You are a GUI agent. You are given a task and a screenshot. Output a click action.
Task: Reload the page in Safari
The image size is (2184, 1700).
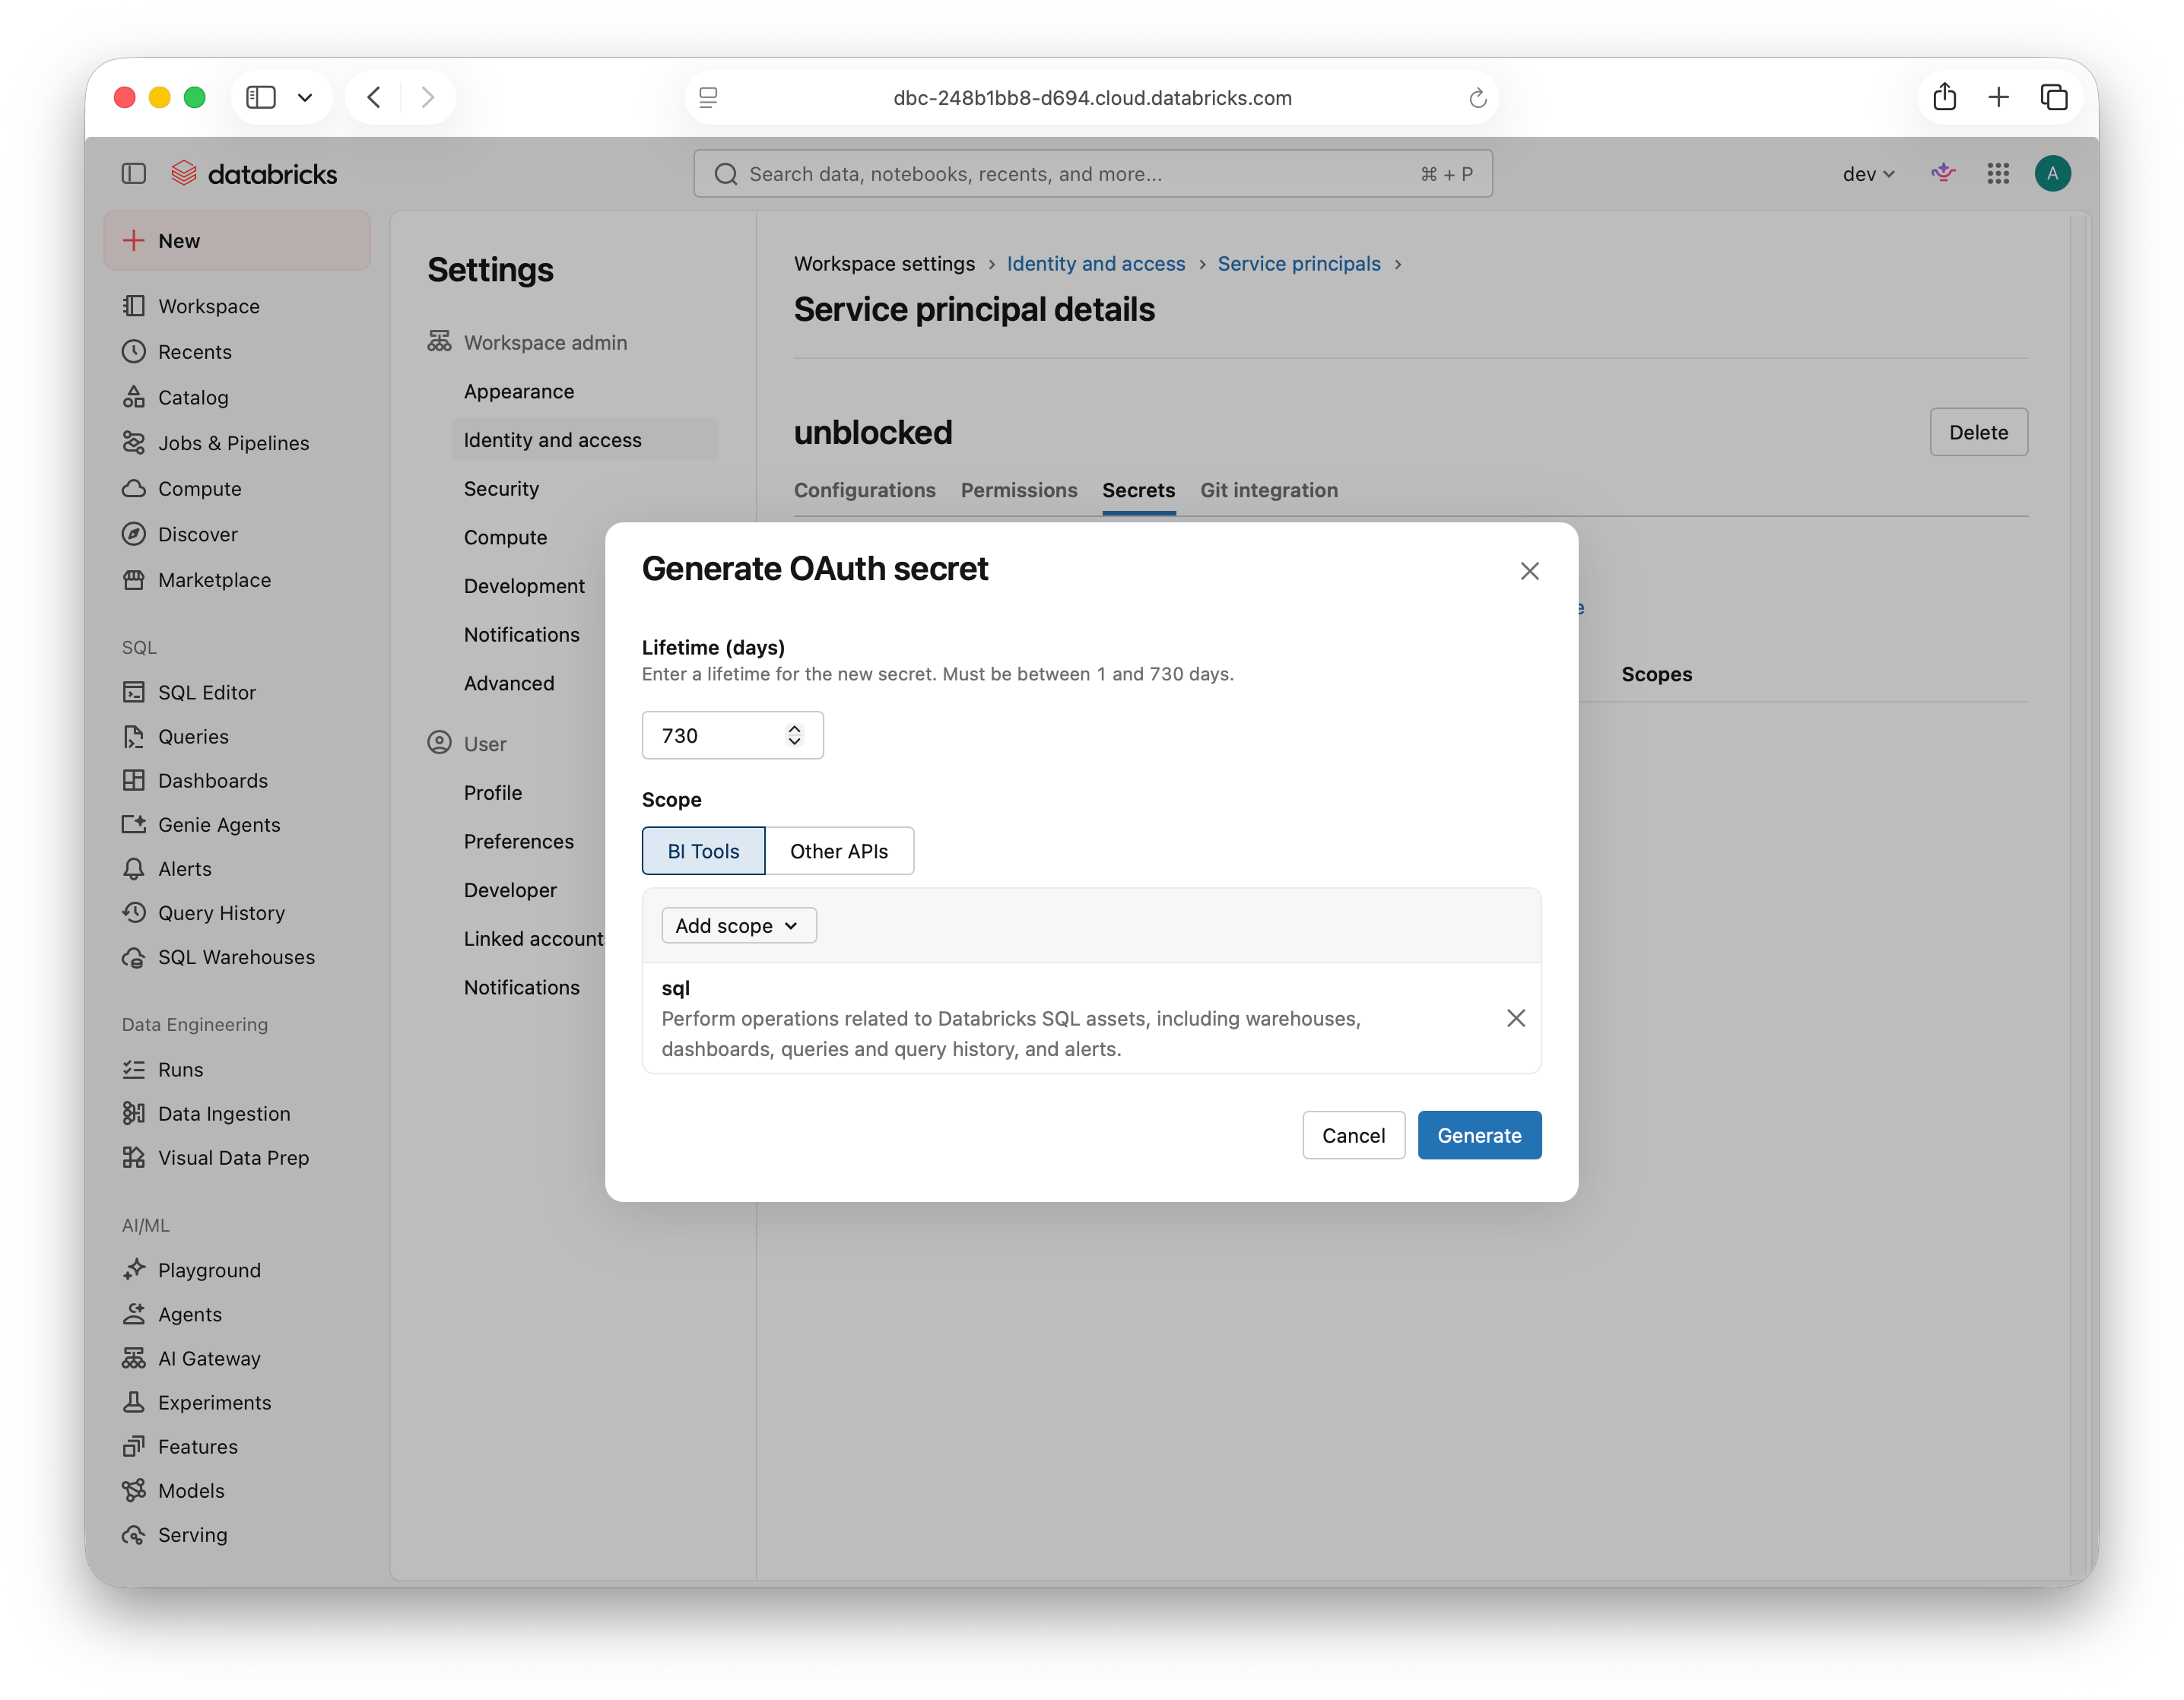tap(1477, 98)
